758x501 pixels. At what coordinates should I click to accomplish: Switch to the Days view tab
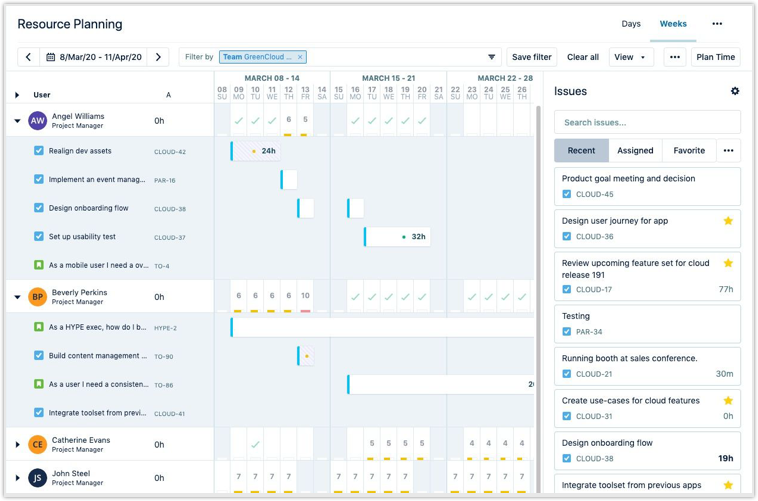point(631,24)
